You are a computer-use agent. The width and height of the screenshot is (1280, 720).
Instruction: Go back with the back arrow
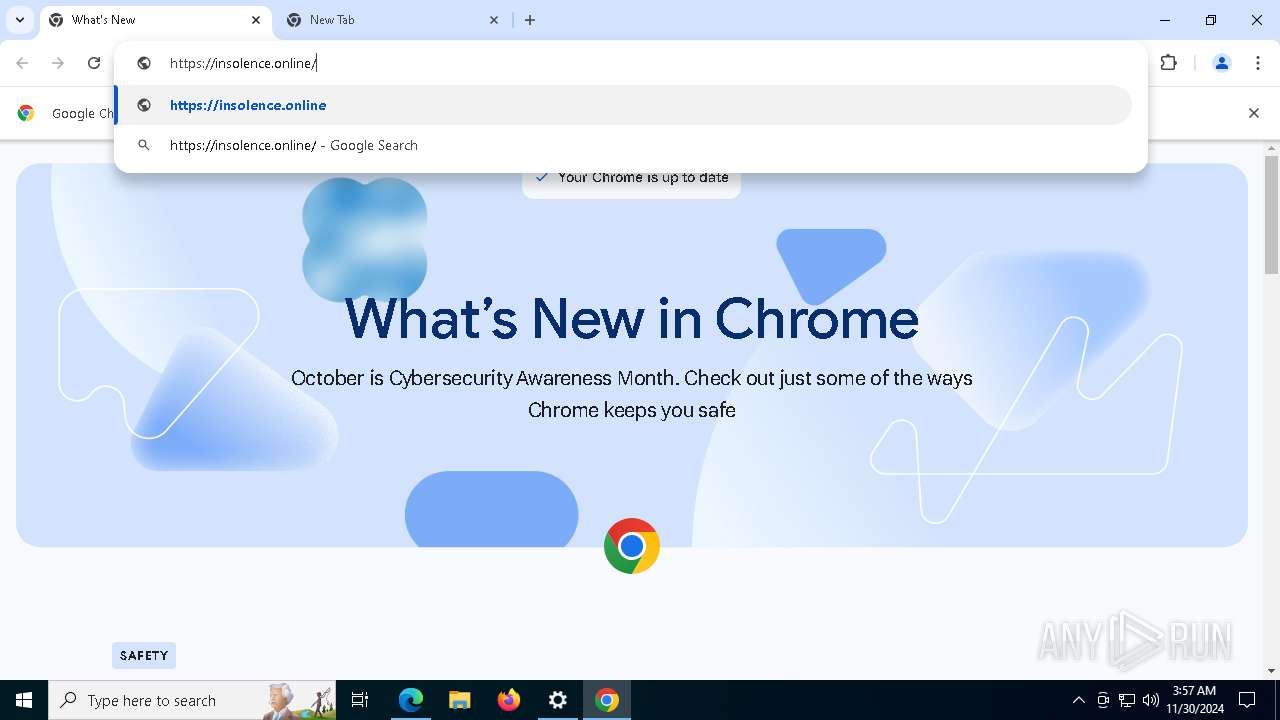(x=22, y=63)
